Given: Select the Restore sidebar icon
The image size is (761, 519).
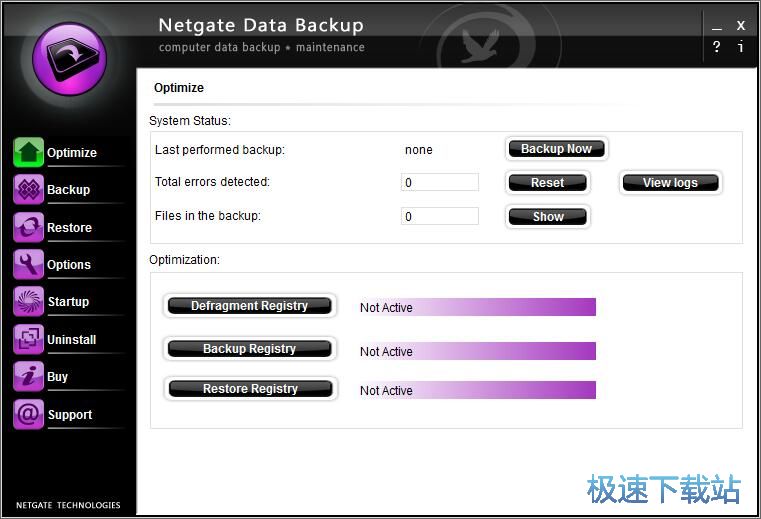Looking at the screenshot, I should (28, 227).
